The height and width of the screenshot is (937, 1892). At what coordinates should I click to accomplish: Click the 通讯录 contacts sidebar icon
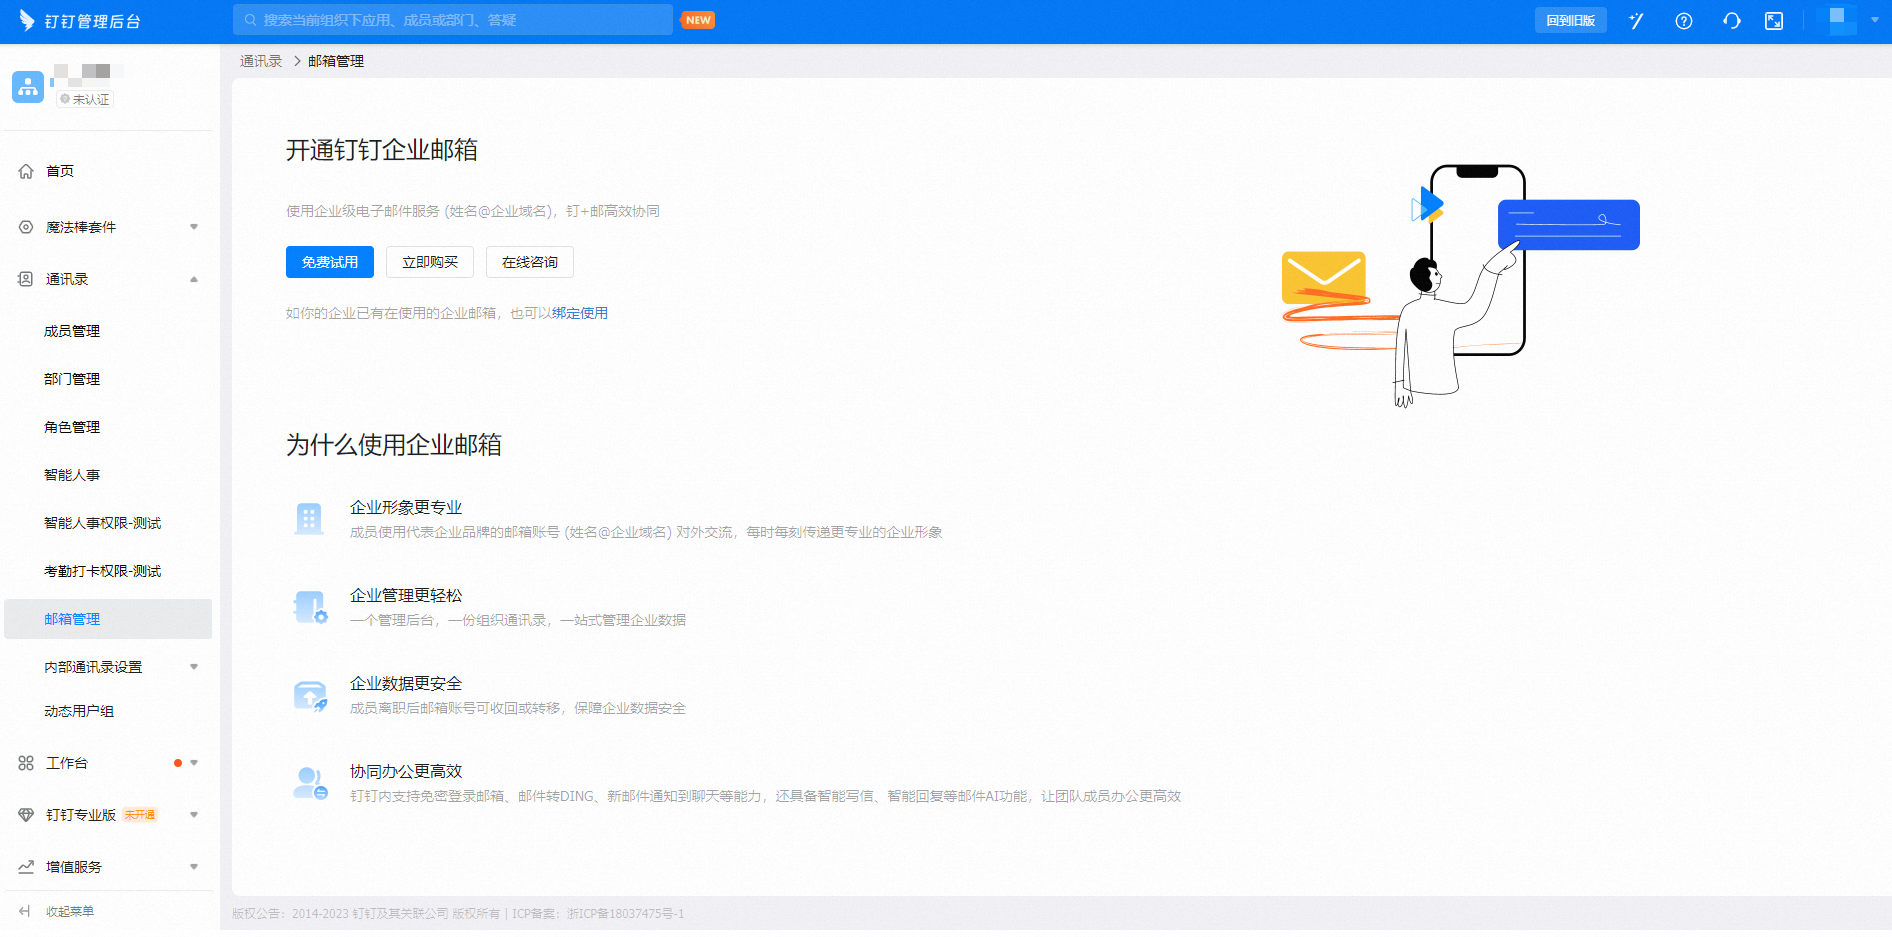26,279
